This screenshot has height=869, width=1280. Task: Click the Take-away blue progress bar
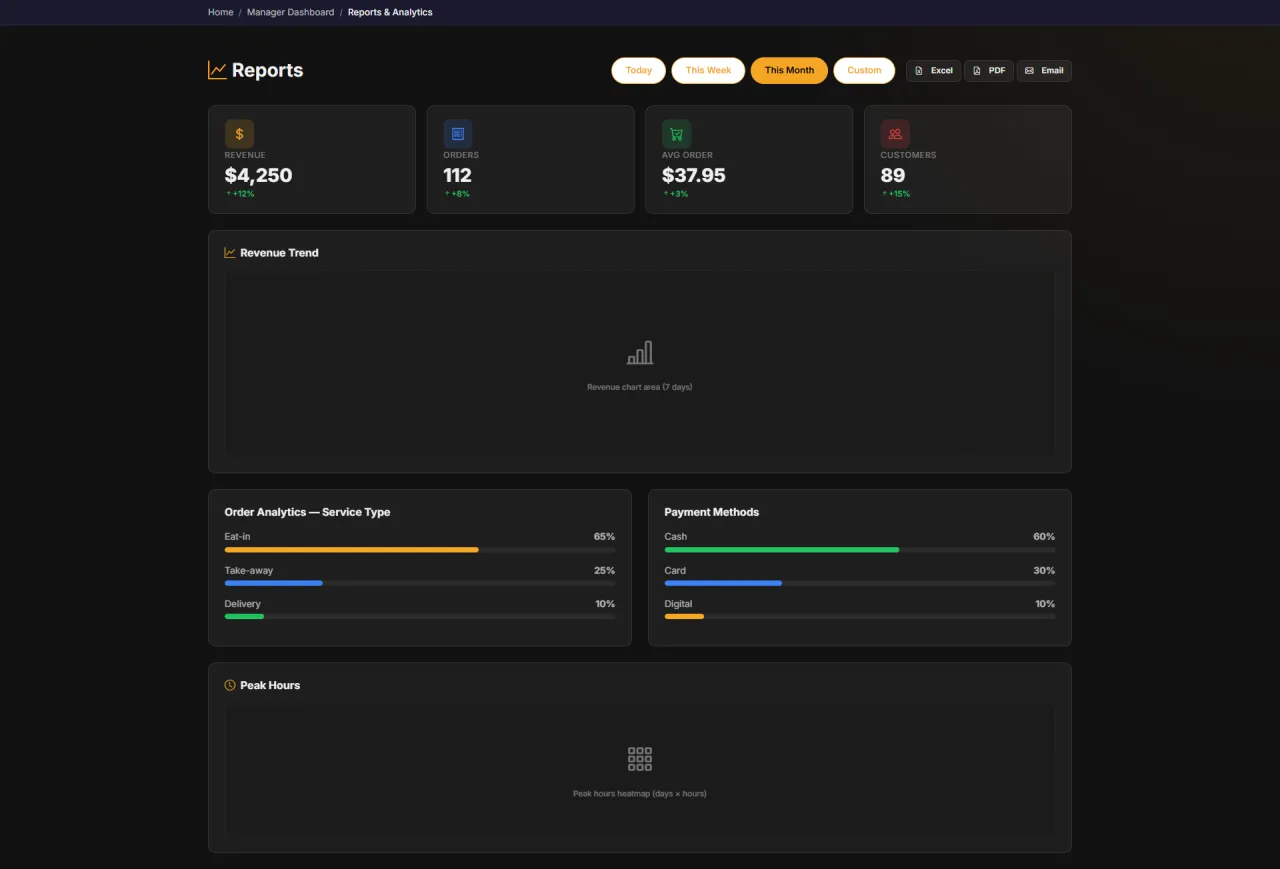click(274, 583)
